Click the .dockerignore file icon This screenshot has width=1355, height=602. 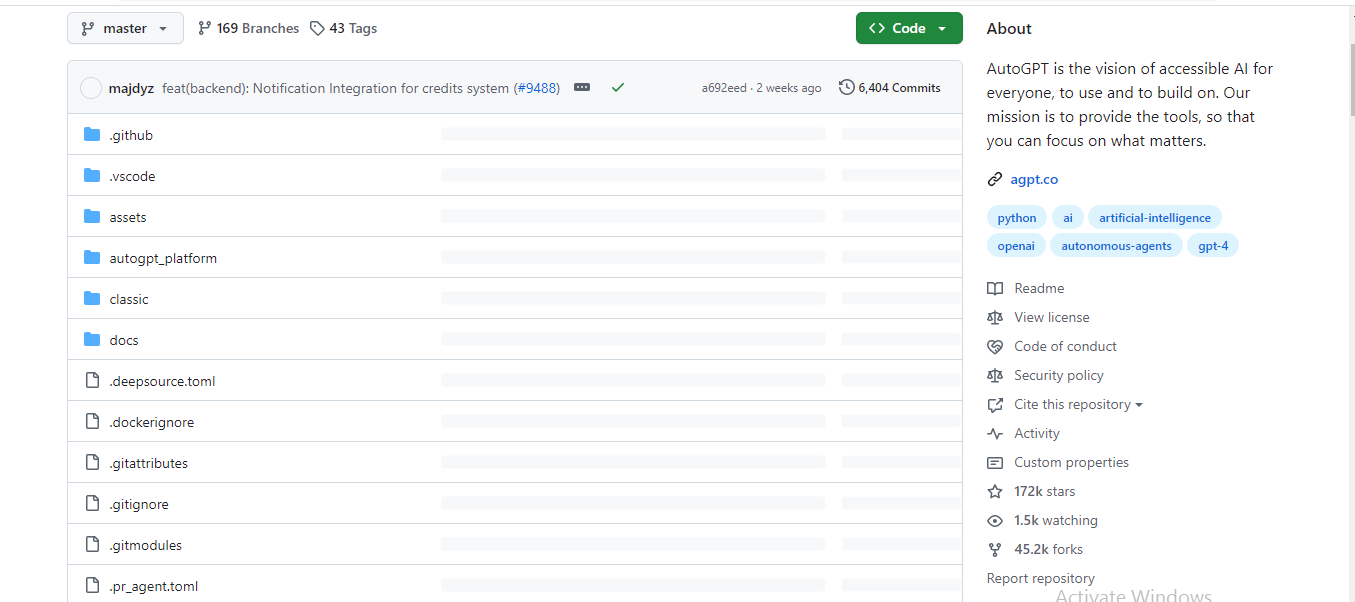[92, 422]
